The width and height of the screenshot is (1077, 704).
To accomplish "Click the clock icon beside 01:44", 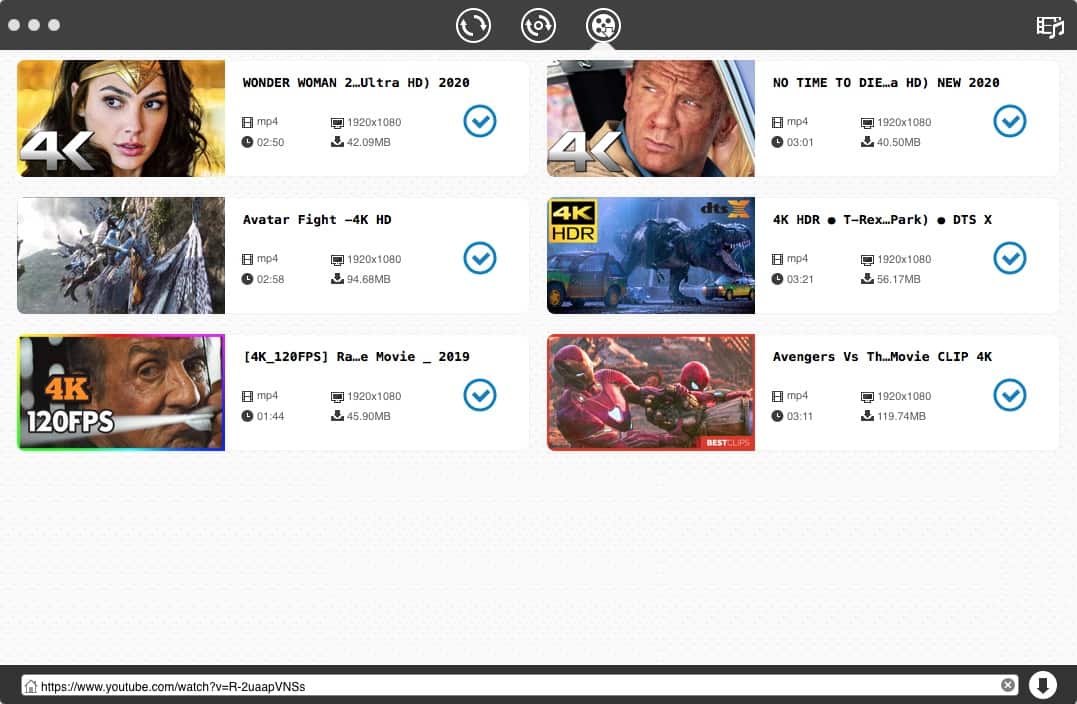I will point(247,416).
